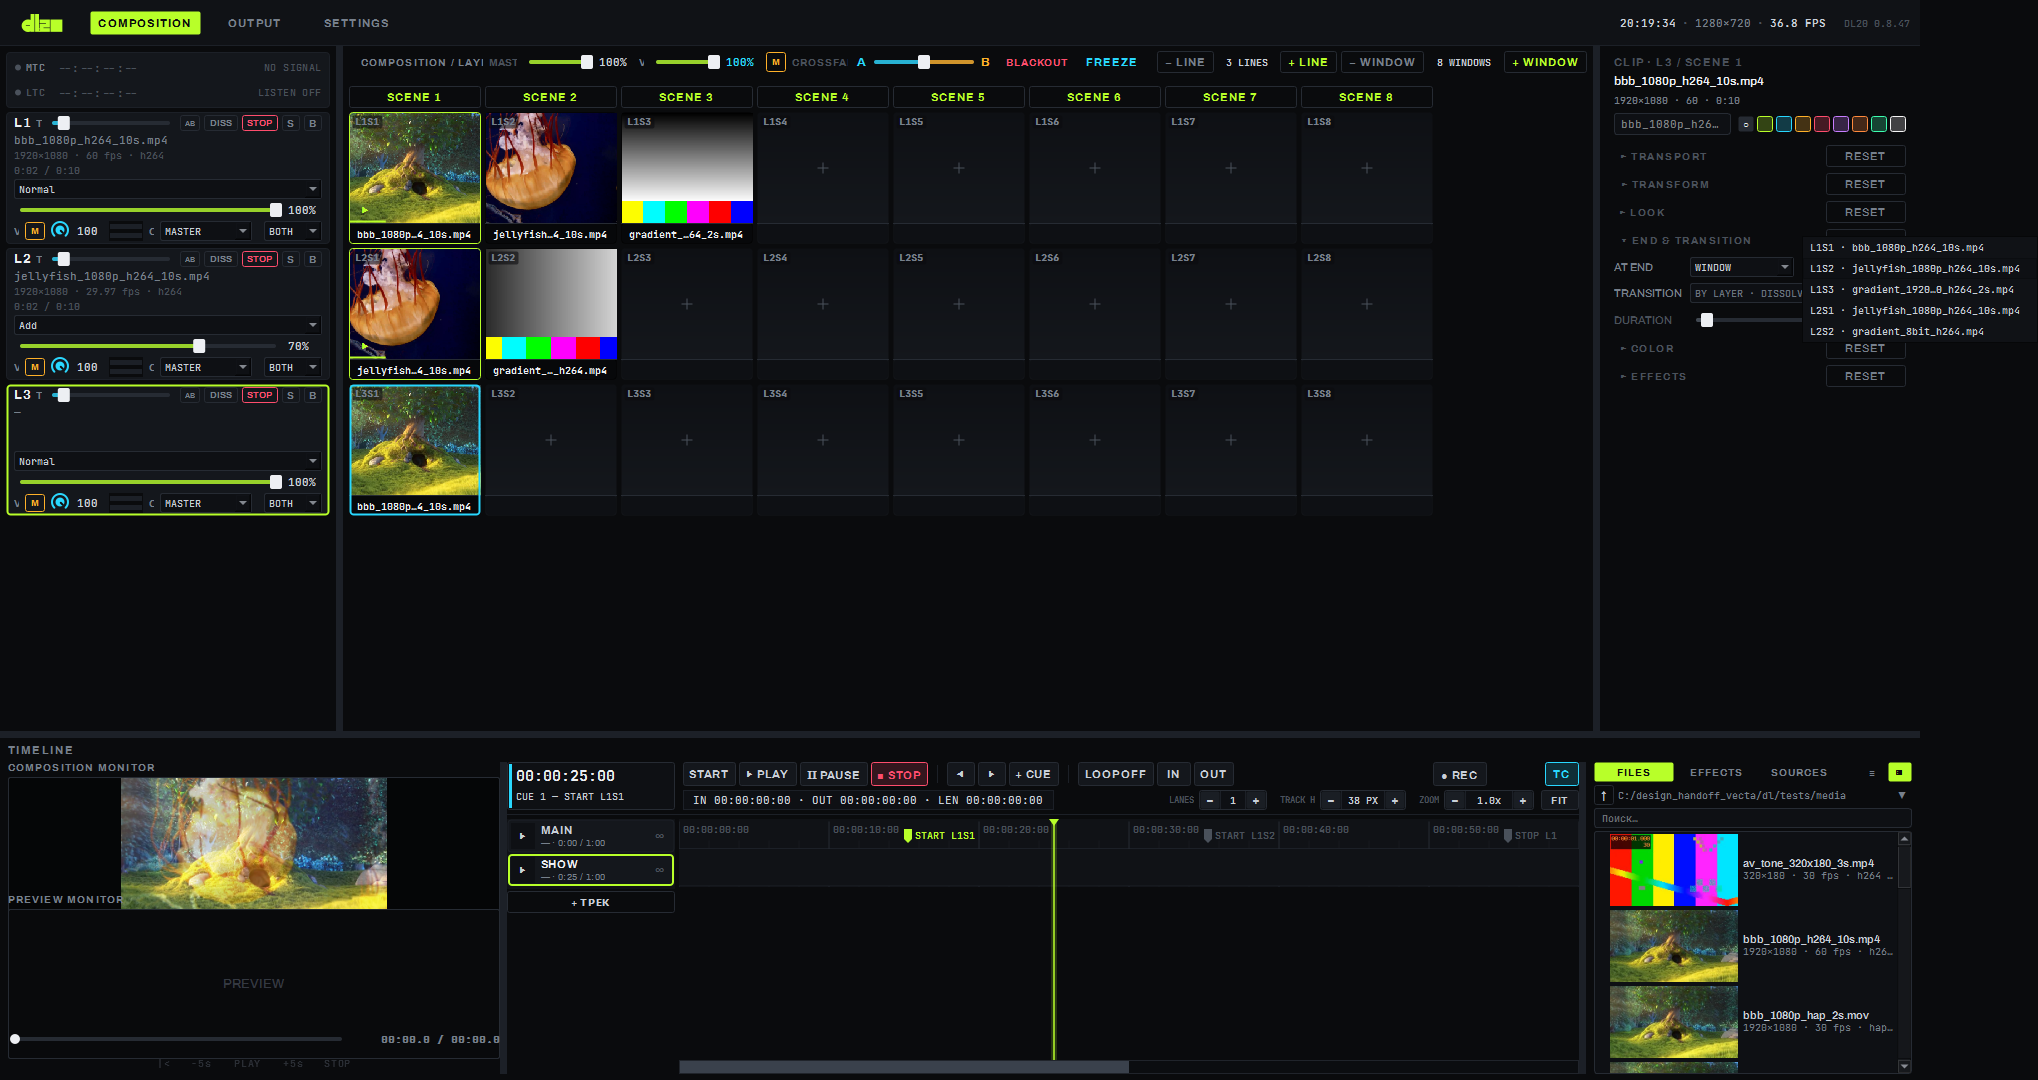
Task: Open the L1 BOTH dropdown
Action: pyautogui.click(x=292, y=231)
